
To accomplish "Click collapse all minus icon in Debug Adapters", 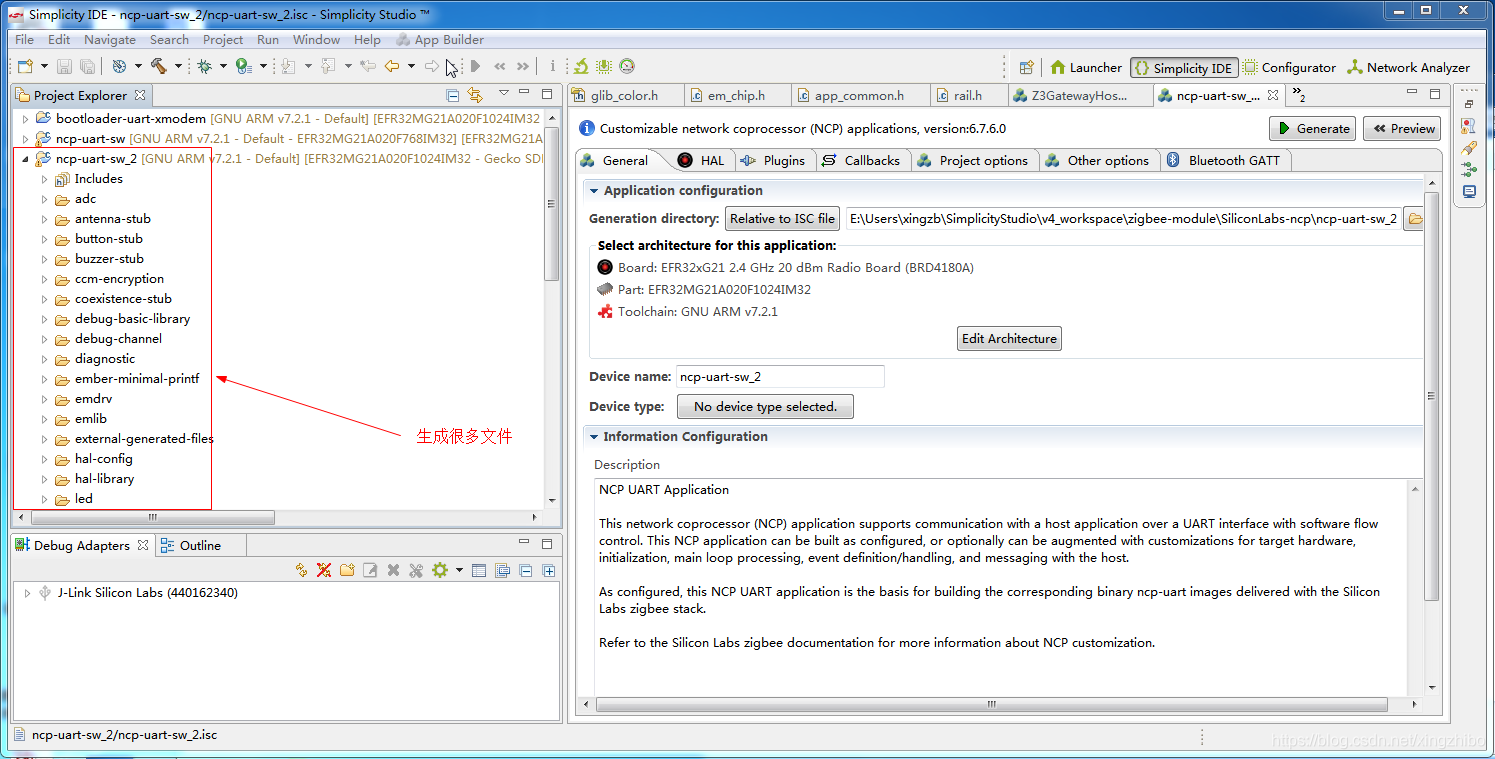I will tap(525, 570).
